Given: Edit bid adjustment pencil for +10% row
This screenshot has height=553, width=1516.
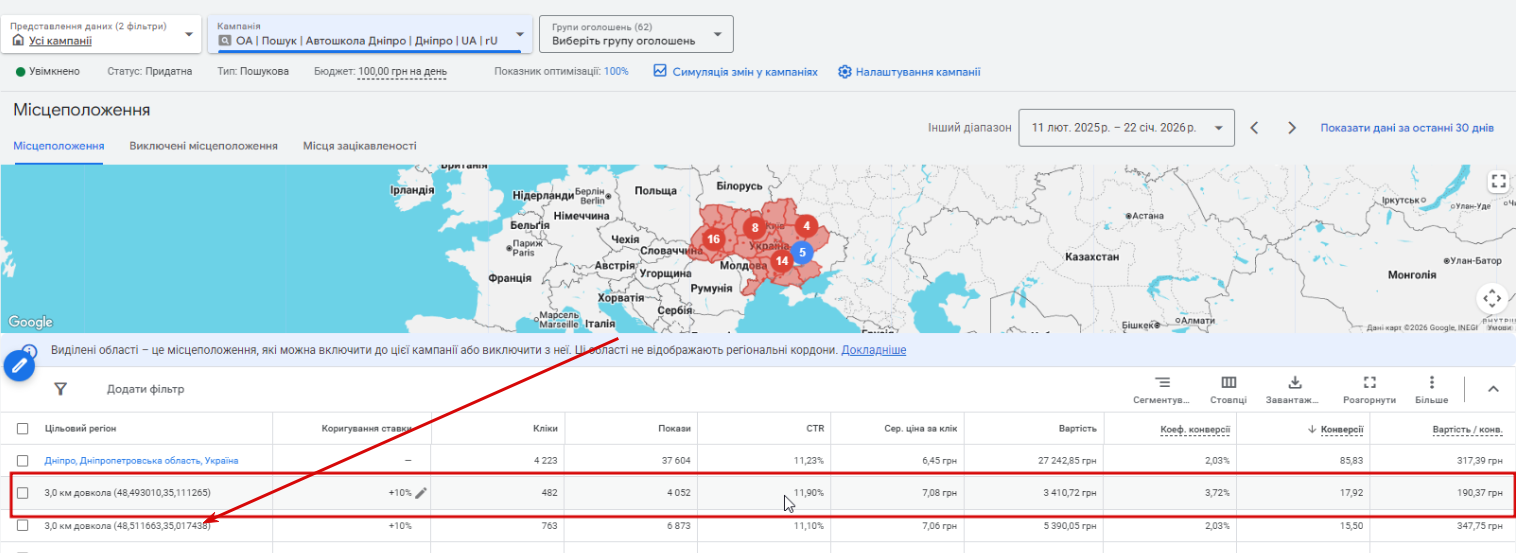Looking at the screenshot, I should [421, 492].
